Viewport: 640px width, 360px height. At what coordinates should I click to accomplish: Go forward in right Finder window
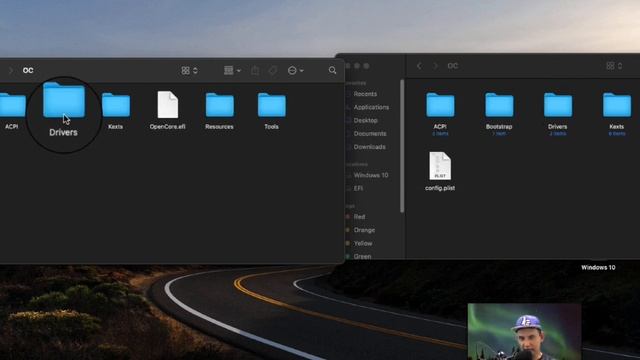pos(435,66)
